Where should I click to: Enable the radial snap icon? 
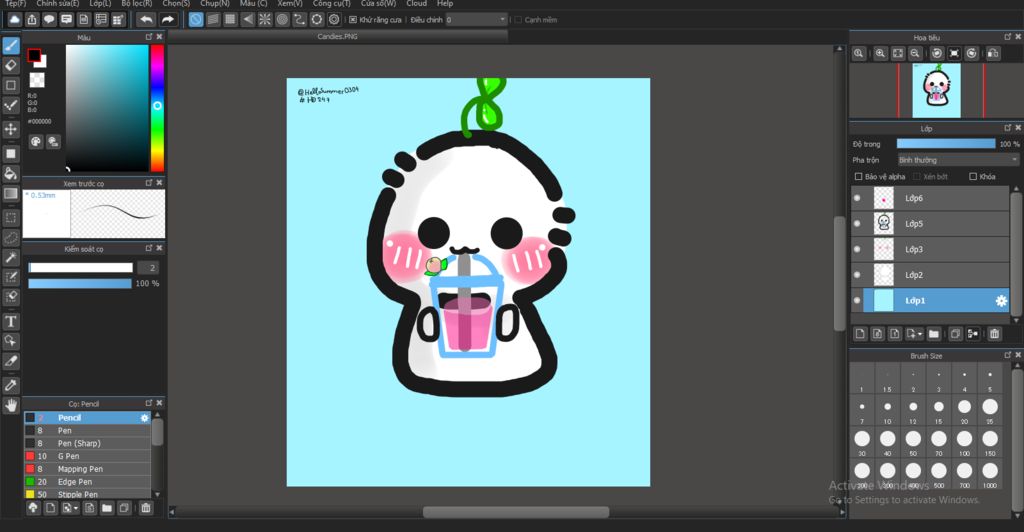[x=264, y=20]
